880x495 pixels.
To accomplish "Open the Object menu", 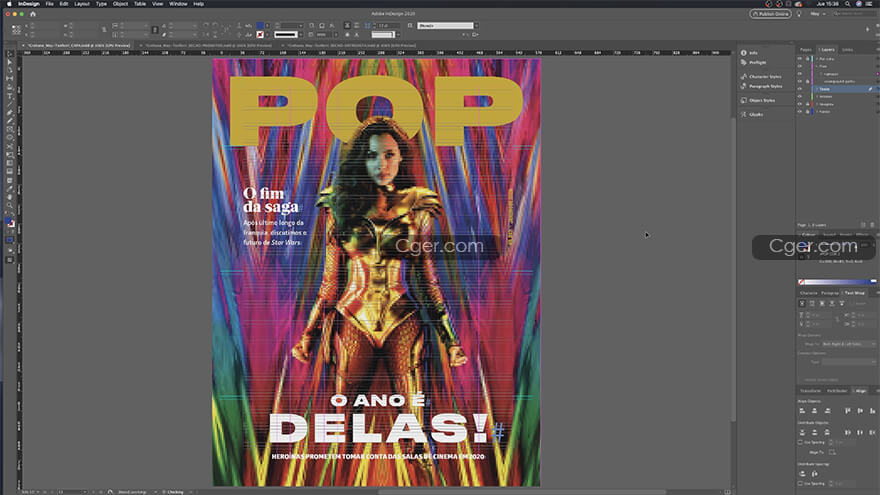I will tap(120, 4).
